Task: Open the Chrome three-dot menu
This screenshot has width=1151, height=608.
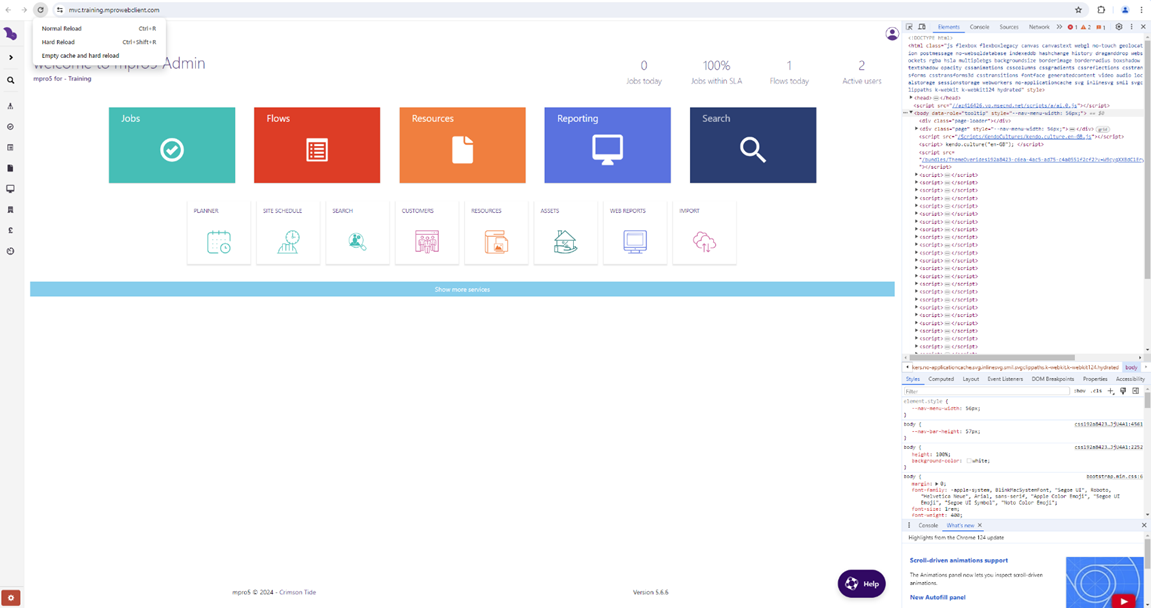Action: [1141, 10]
